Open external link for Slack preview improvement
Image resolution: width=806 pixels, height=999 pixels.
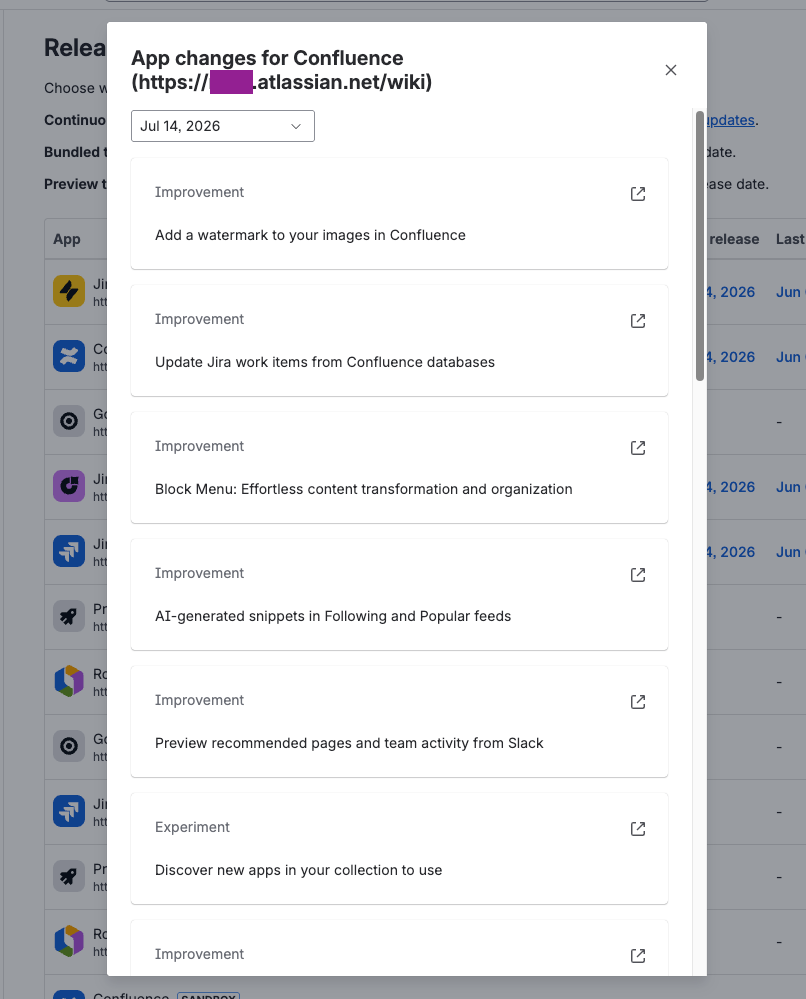(638, 701)
